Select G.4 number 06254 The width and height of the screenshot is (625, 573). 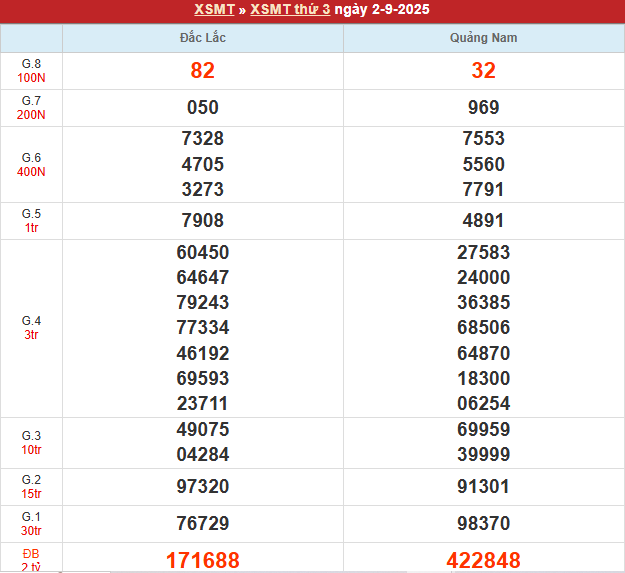click(483, 403)
